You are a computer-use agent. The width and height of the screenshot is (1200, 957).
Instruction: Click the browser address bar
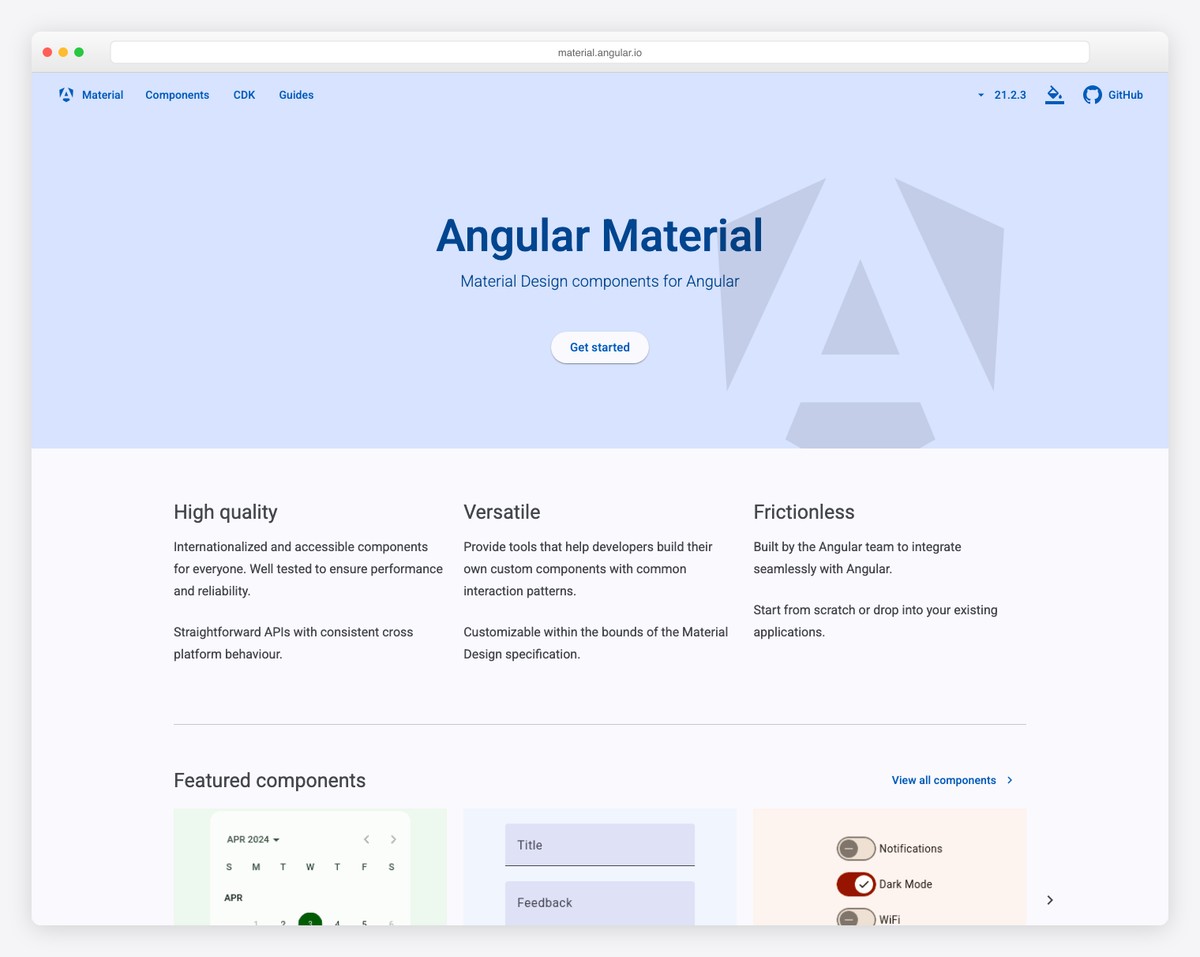pos(599,51)
